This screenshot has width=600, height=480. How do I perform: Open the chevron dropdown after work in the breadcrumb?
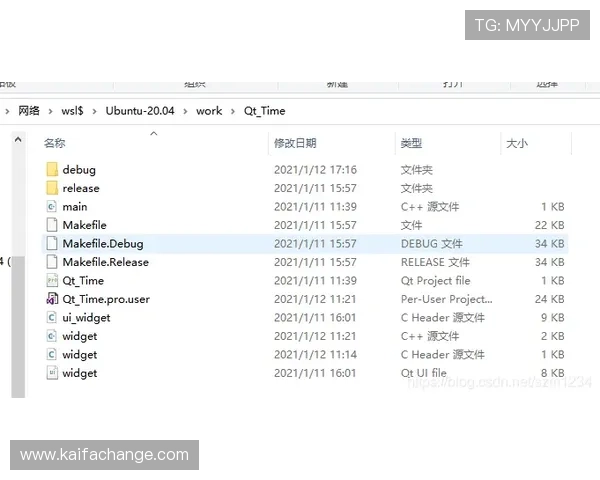[x=233, y=111]
